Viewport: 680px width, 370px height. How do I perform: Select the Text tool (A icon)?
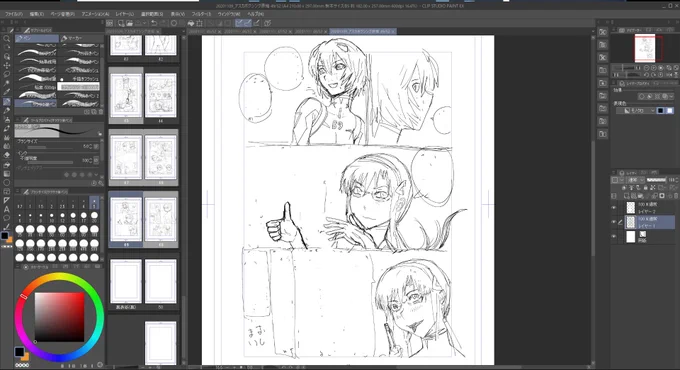click(x=7, y=209)
